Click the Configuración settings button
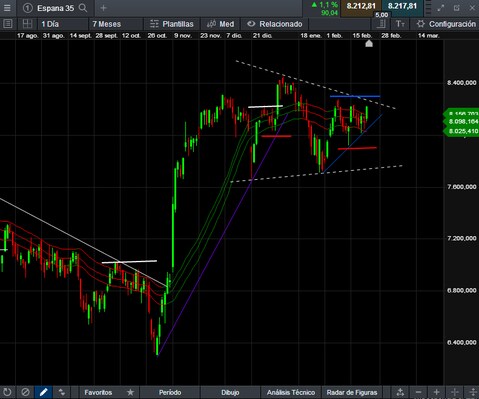 pyautogui.click(x=446, y=24)
